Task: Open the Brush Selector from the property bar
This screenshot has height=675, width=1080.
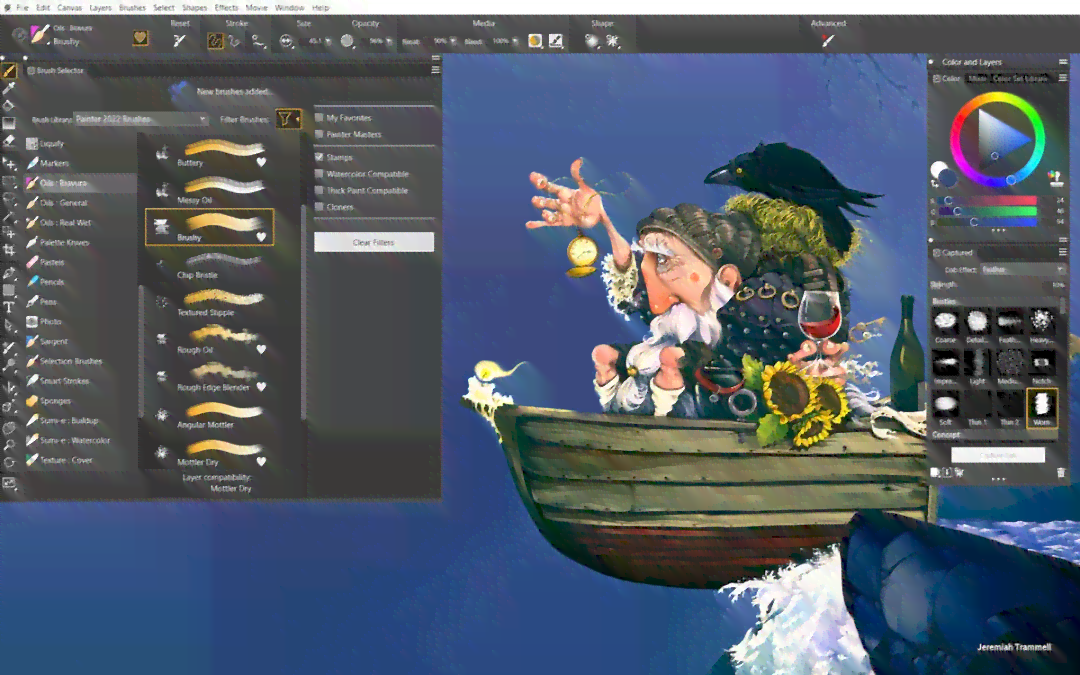Action: point(40,34)
